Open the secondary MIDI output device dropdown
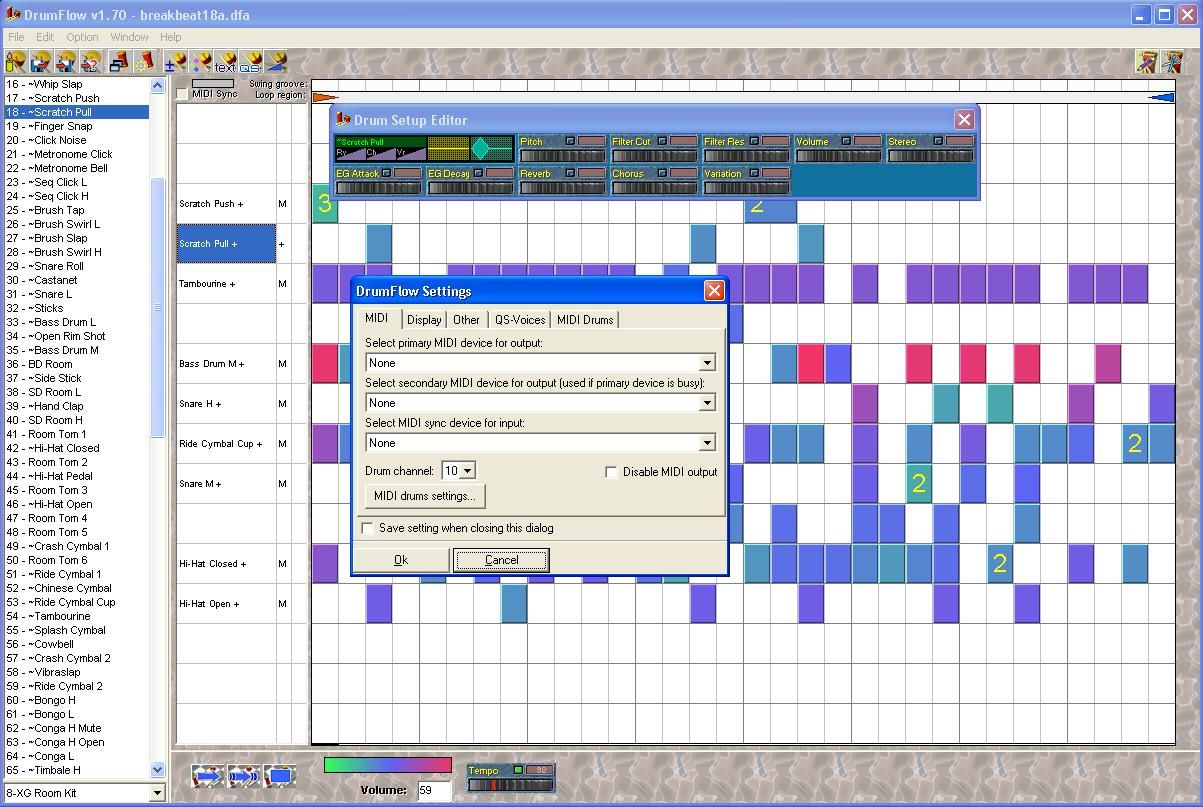1203x807 pixels. coord(707,403)
